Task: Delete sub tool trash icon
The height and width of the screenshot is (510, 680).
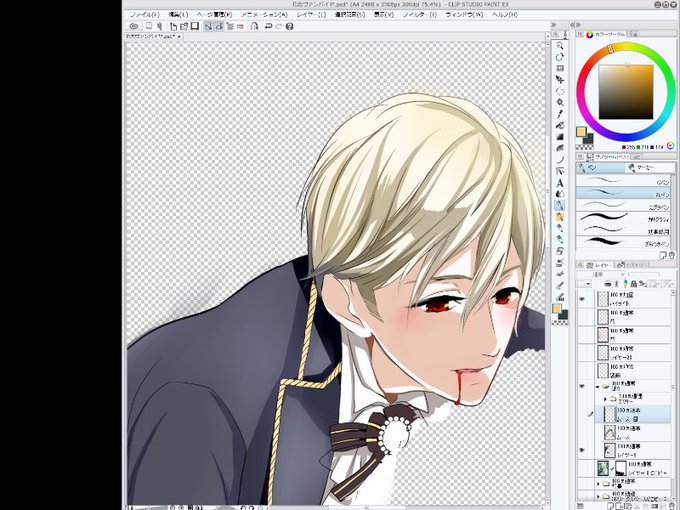Action: point(672,255)
